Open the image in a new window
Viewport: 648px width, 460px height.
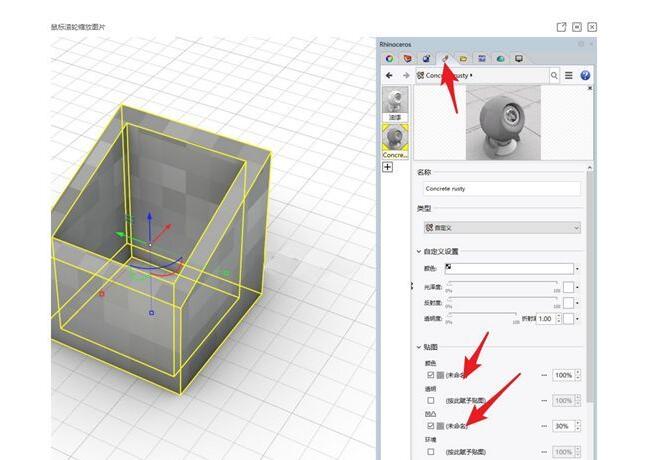561,27
